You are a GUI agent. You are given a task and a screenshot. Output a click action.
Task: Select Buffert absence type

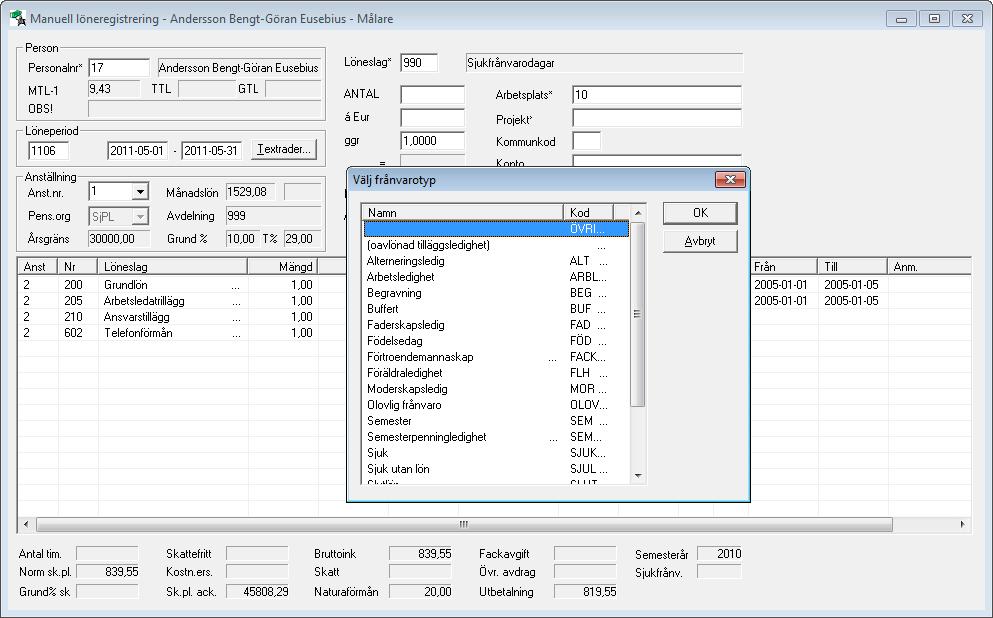(x=496, y=309)
